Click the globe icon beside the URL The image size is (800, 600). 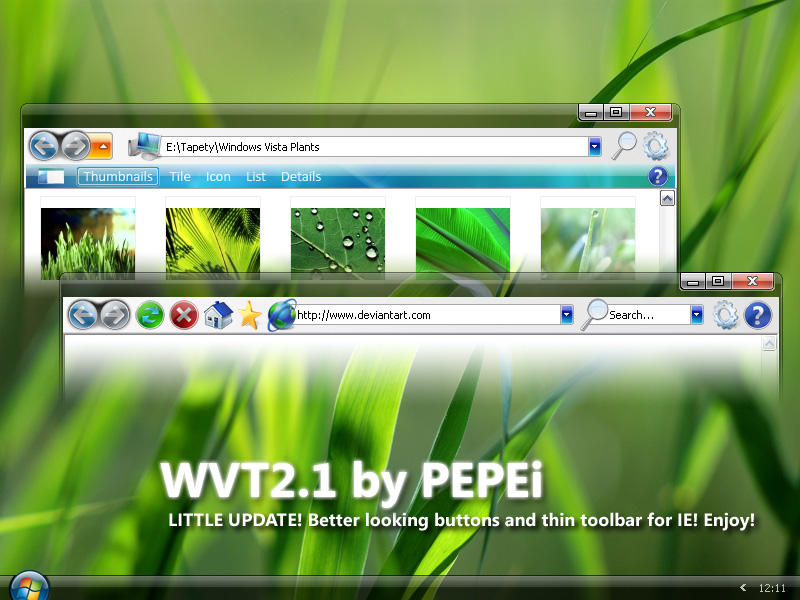tap(282, 315)
